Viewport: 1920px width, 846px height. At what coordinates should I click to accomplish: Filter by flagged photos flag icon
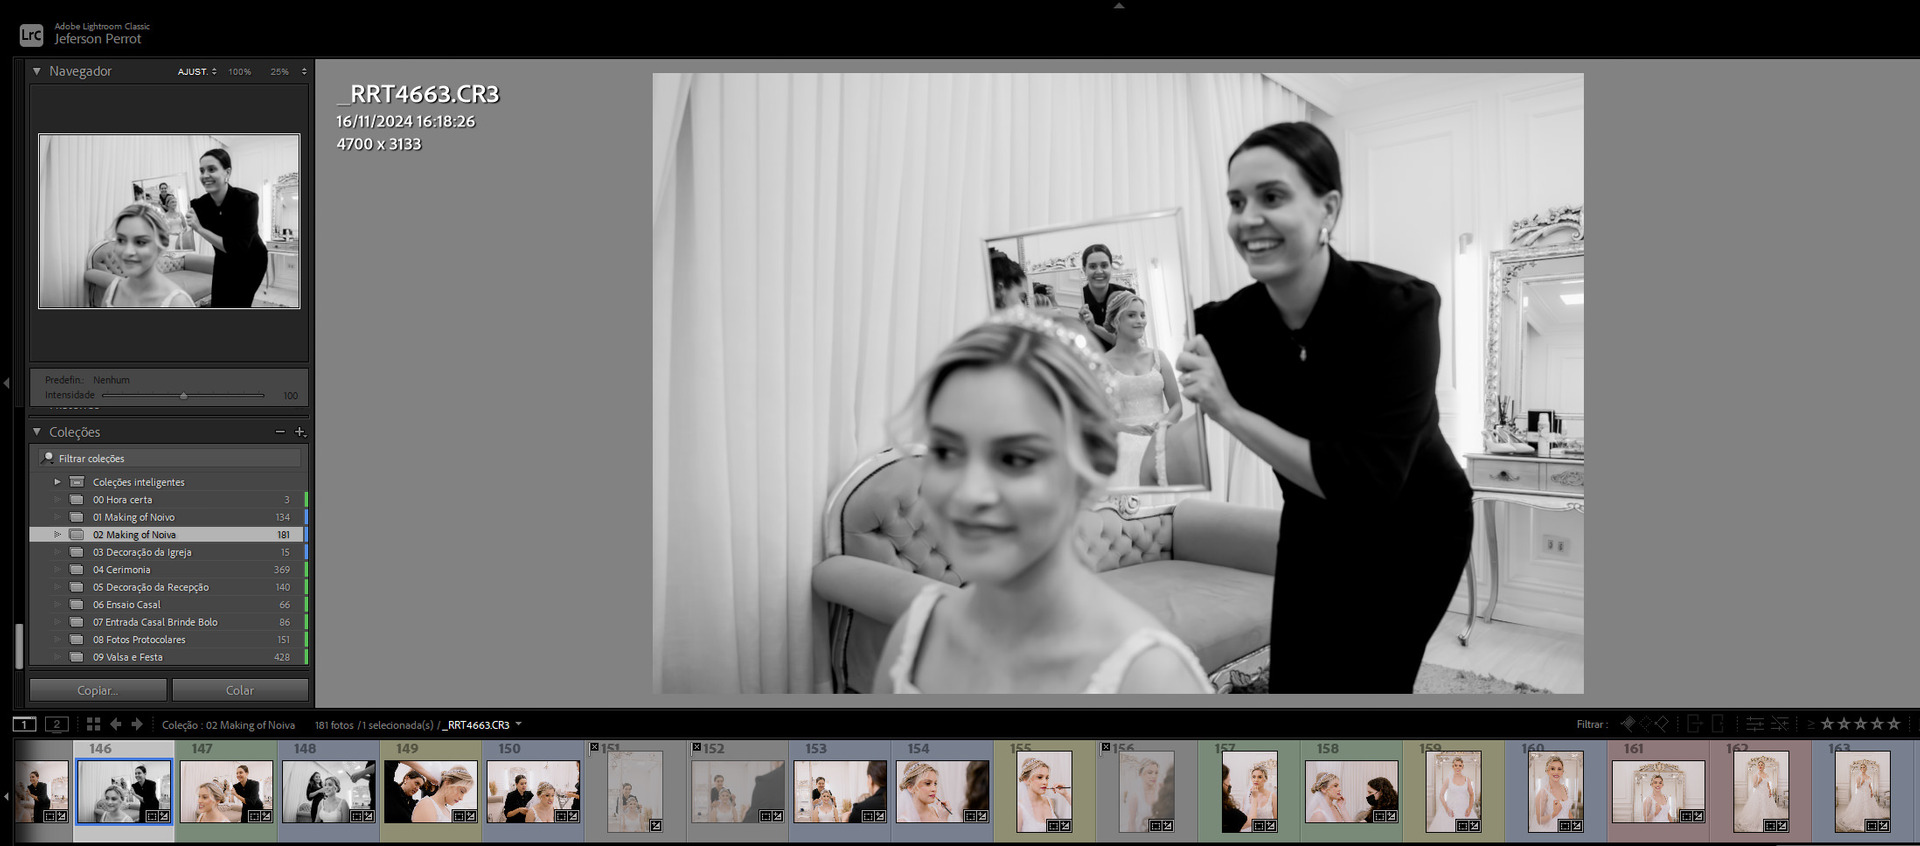[x=1627, y=724]
